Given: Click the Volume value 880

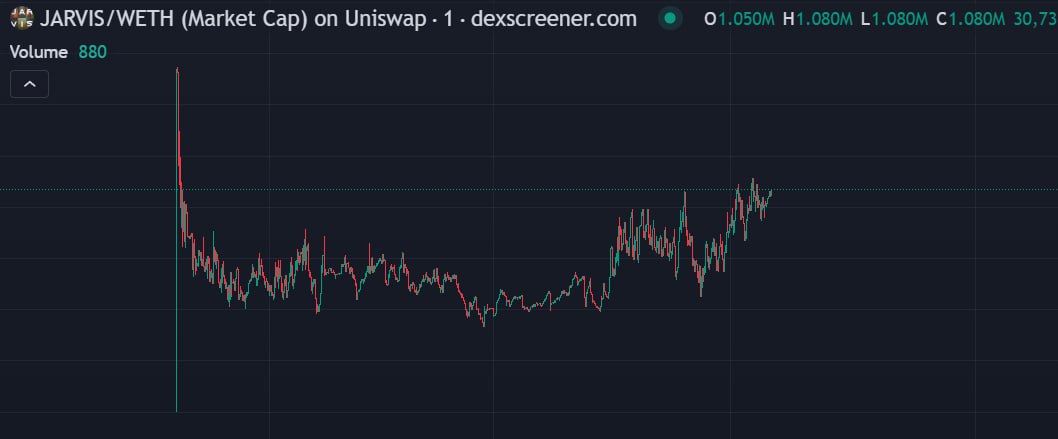Looking at the screenshot, I should (92, 53).
